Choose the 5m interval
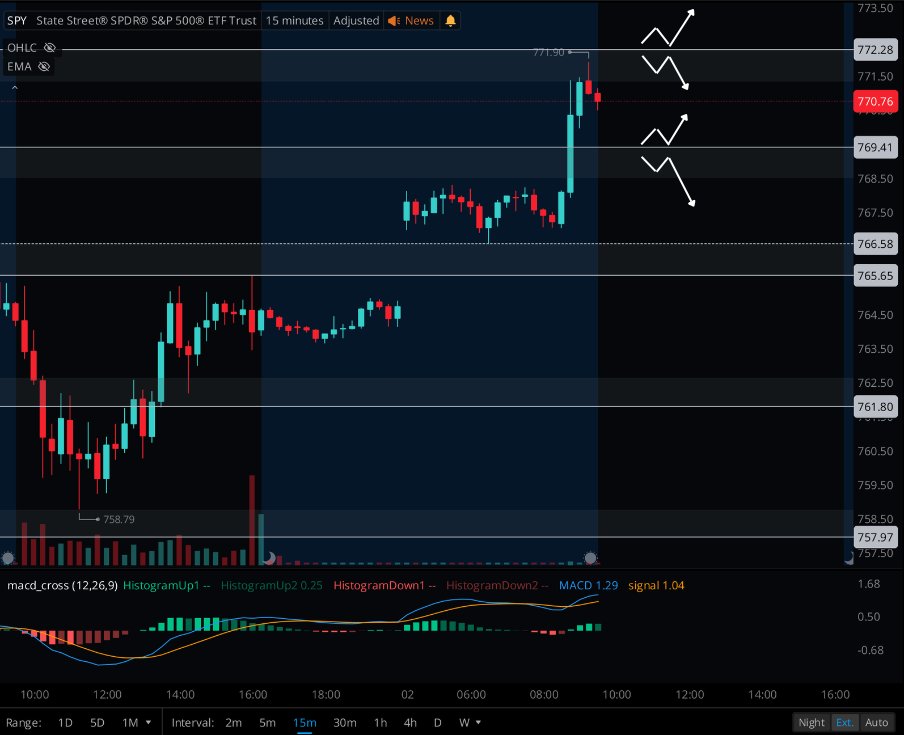904x735 pixels. (x=267, y=722)
